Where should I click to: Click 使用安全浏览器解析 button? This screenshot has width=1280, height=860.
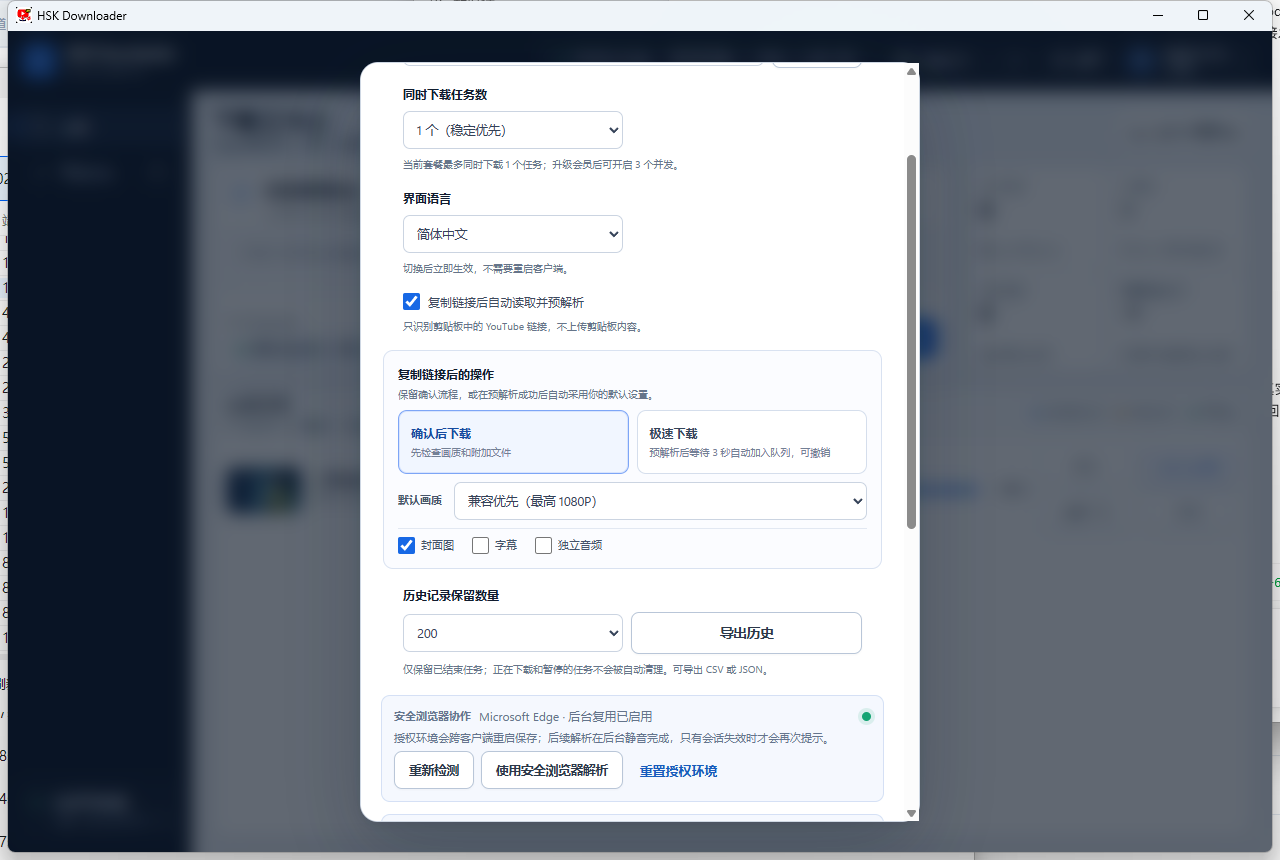point(552,770)
